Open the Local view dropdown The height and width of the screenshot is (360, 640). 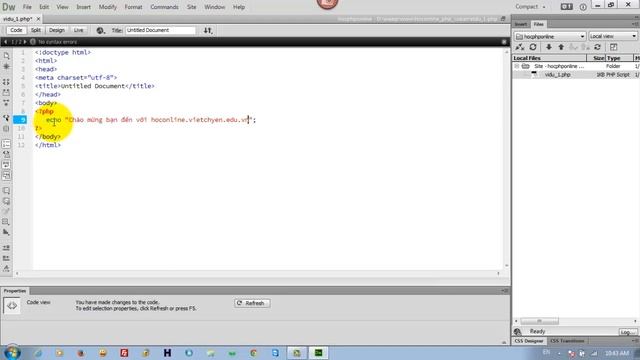click(x=613, y=36)
